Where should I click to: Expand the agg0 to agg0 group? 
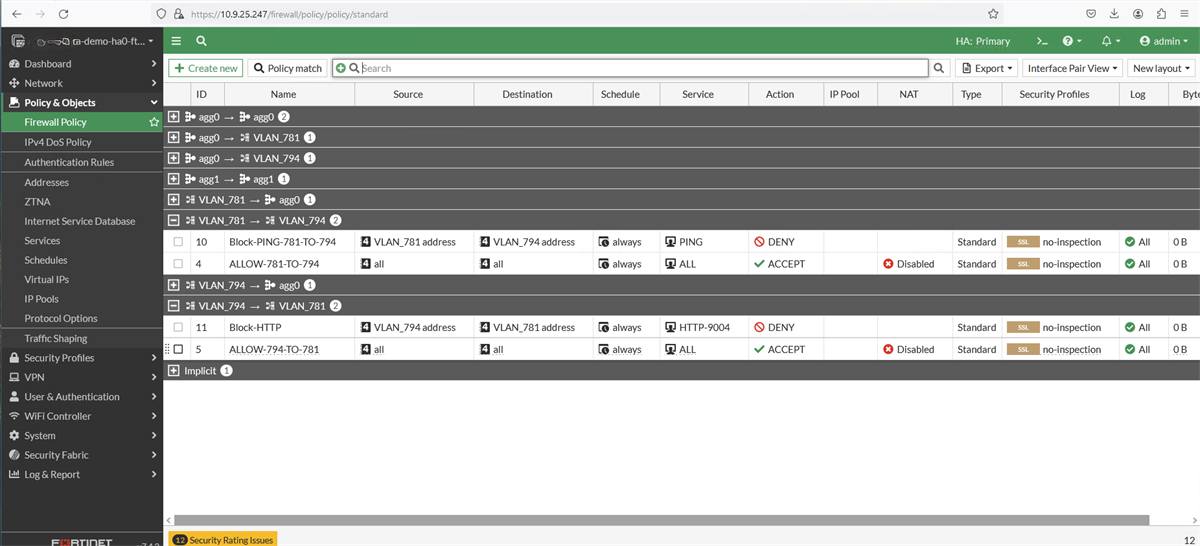[x=174, y=117]
